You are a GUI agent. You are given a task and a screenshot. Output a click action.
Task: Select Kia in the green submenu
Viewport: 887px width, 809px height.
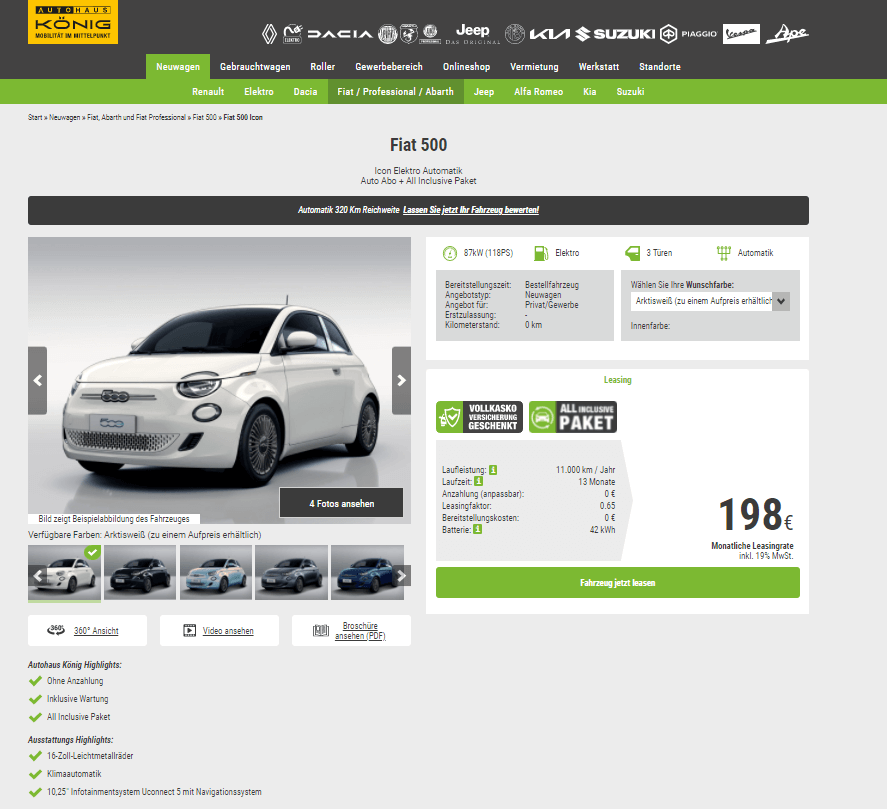point(589,92)
